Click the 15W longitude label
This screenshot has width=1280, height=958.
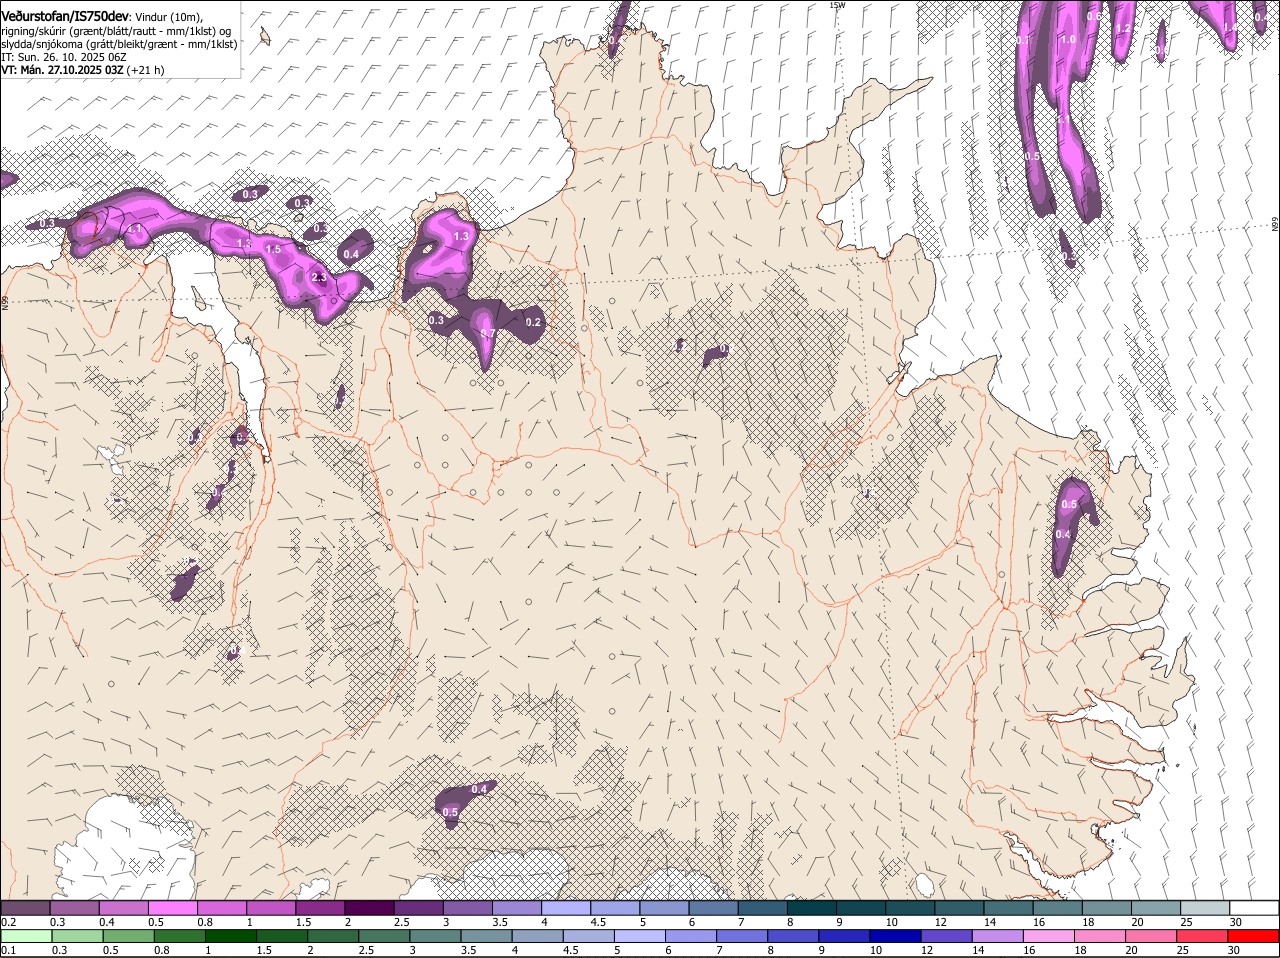coord(838,5)
